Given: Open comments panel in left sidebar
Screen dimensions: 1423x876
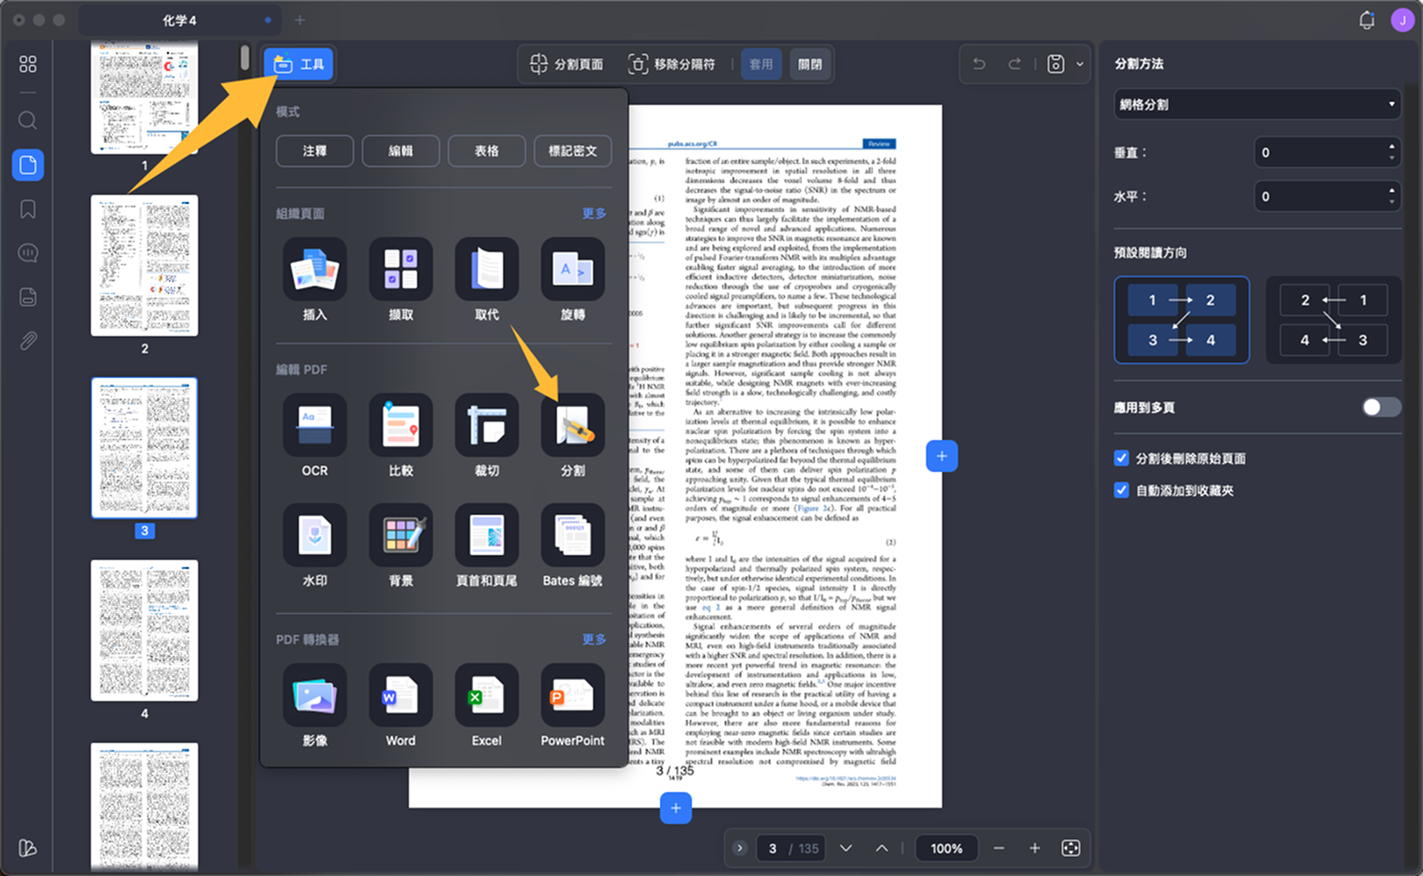Looking at the screenshot, I should [28, 253].
